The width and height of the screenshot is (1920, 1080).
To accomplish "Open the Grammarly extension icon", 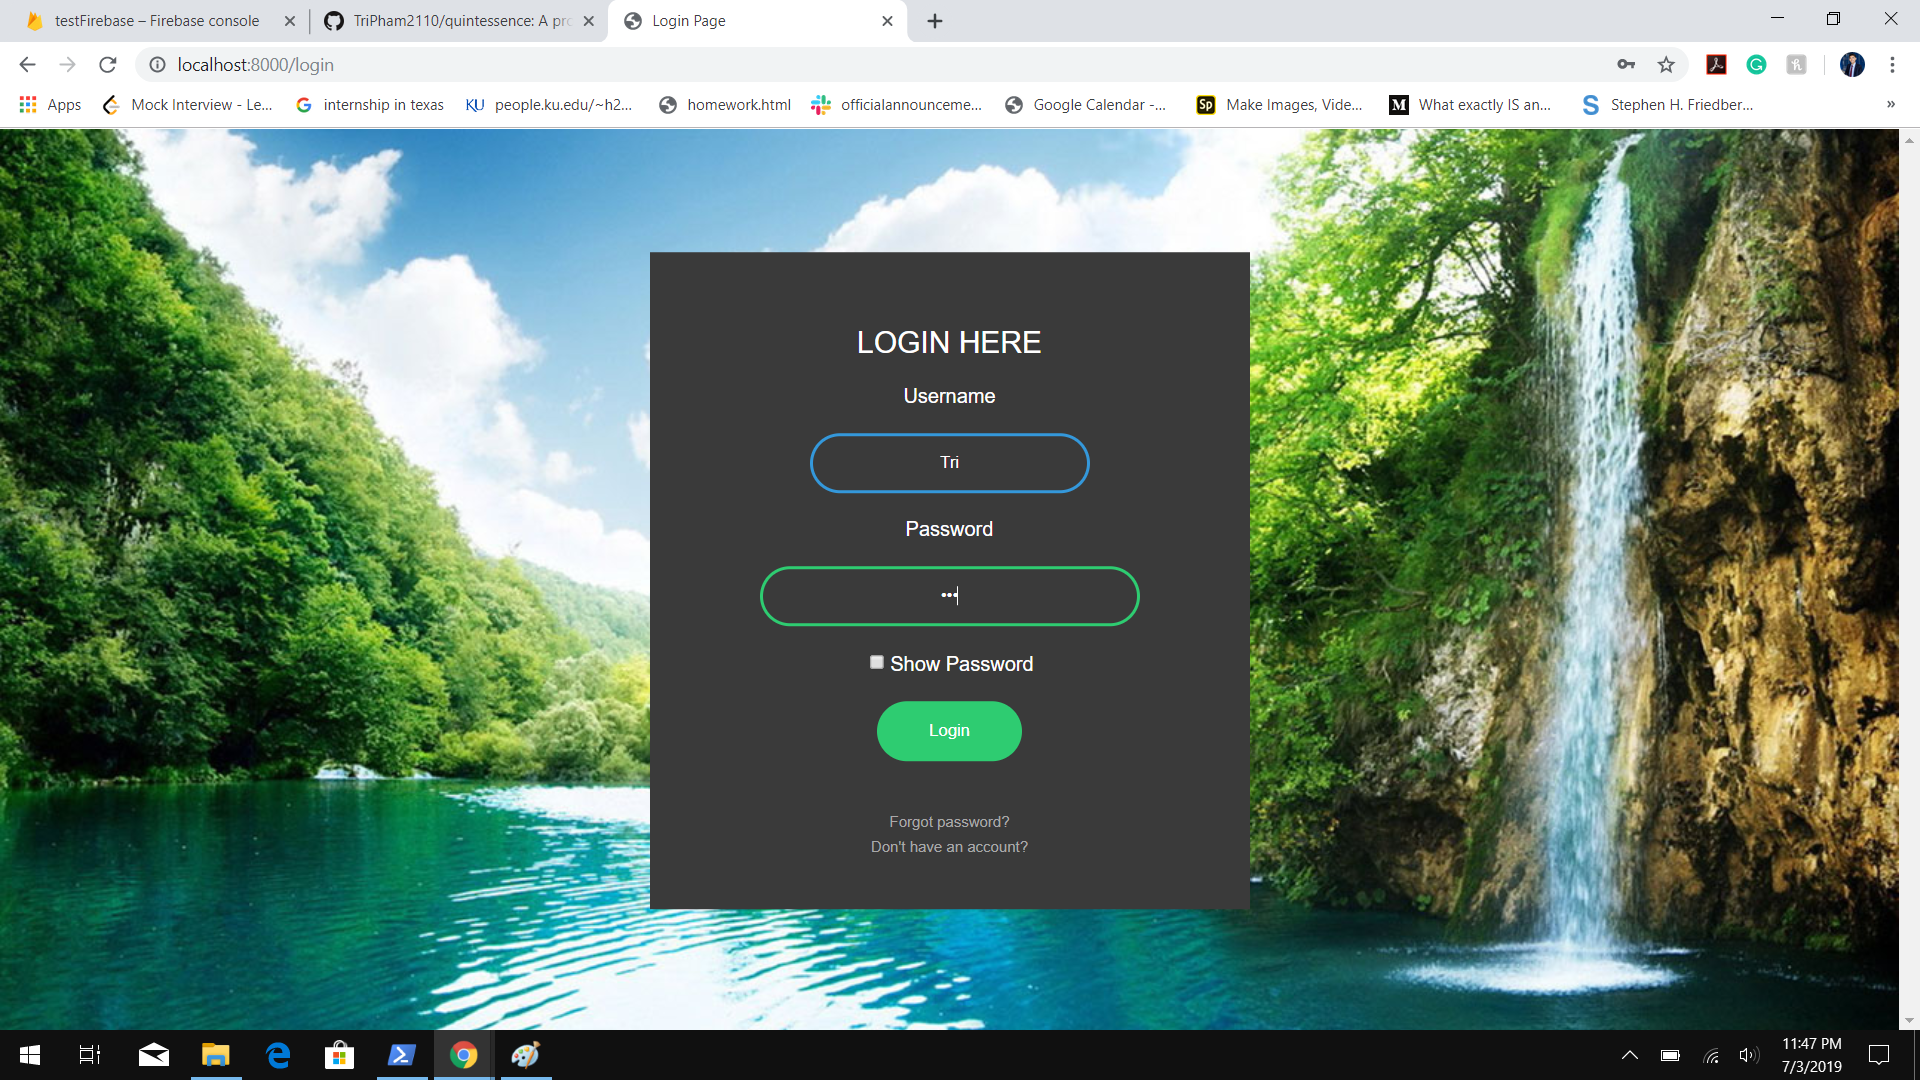I will [1756, 65].
